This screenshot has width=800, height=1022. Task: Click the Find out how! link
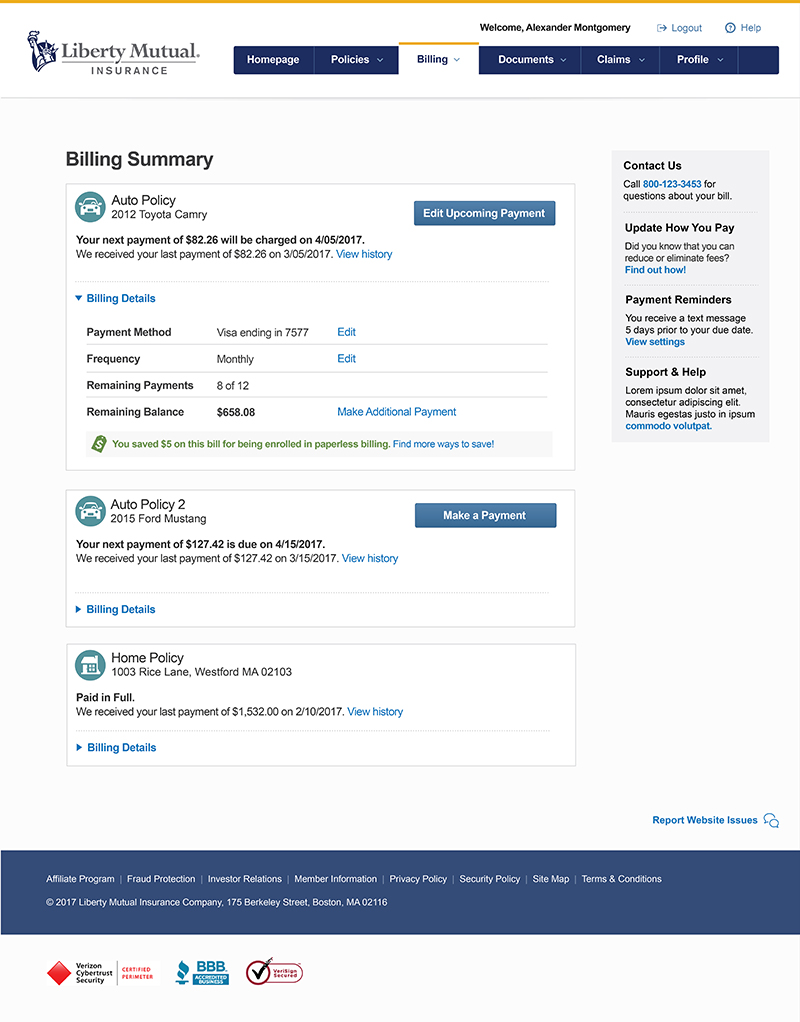pyautogui.click(x=655, y=270)
